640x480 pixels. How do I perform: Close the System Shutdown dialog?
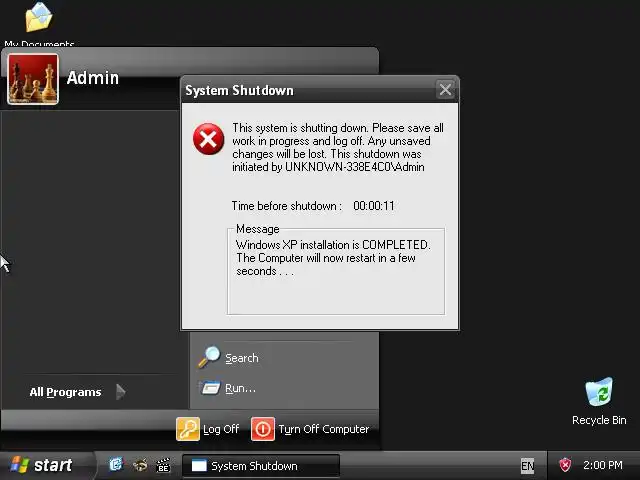pos(445,89)
